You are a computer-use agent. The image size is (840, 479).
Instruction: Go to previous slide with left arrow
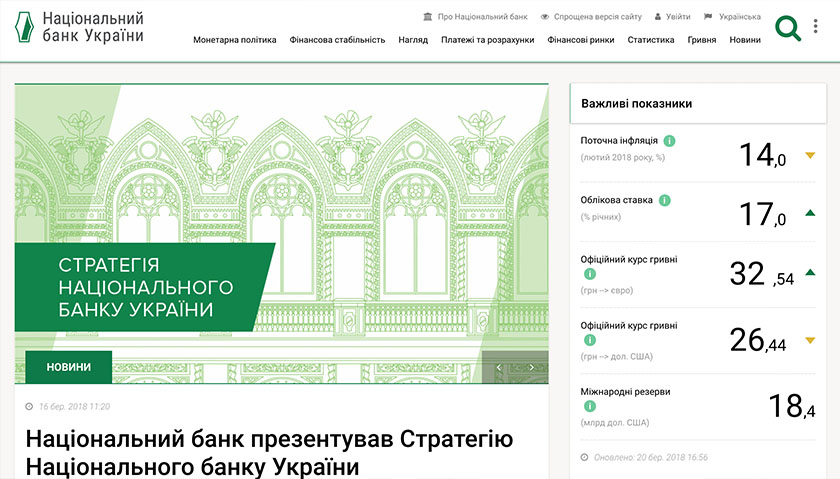click(x=499, y=368)
